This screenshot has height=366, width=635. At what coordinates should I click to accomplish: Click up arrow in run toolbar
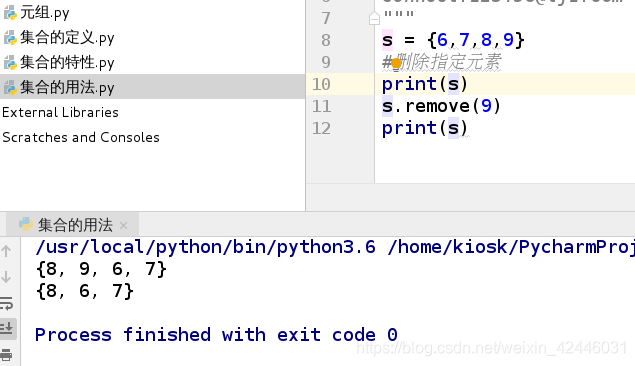click(x=6, y=251)
